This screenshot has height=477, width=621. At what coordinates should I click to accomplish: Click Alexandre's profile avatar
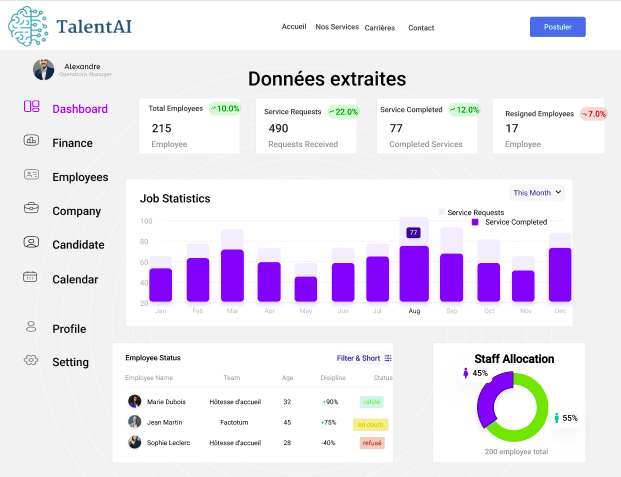[44, 69]
